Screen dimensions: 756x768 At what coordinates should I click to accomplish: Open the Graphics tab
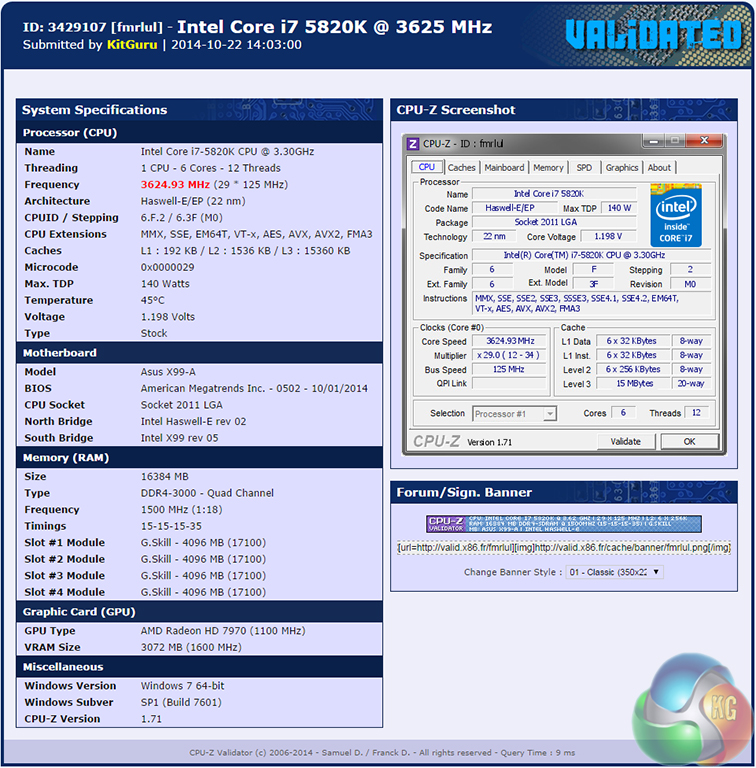(x=622, y=168)
